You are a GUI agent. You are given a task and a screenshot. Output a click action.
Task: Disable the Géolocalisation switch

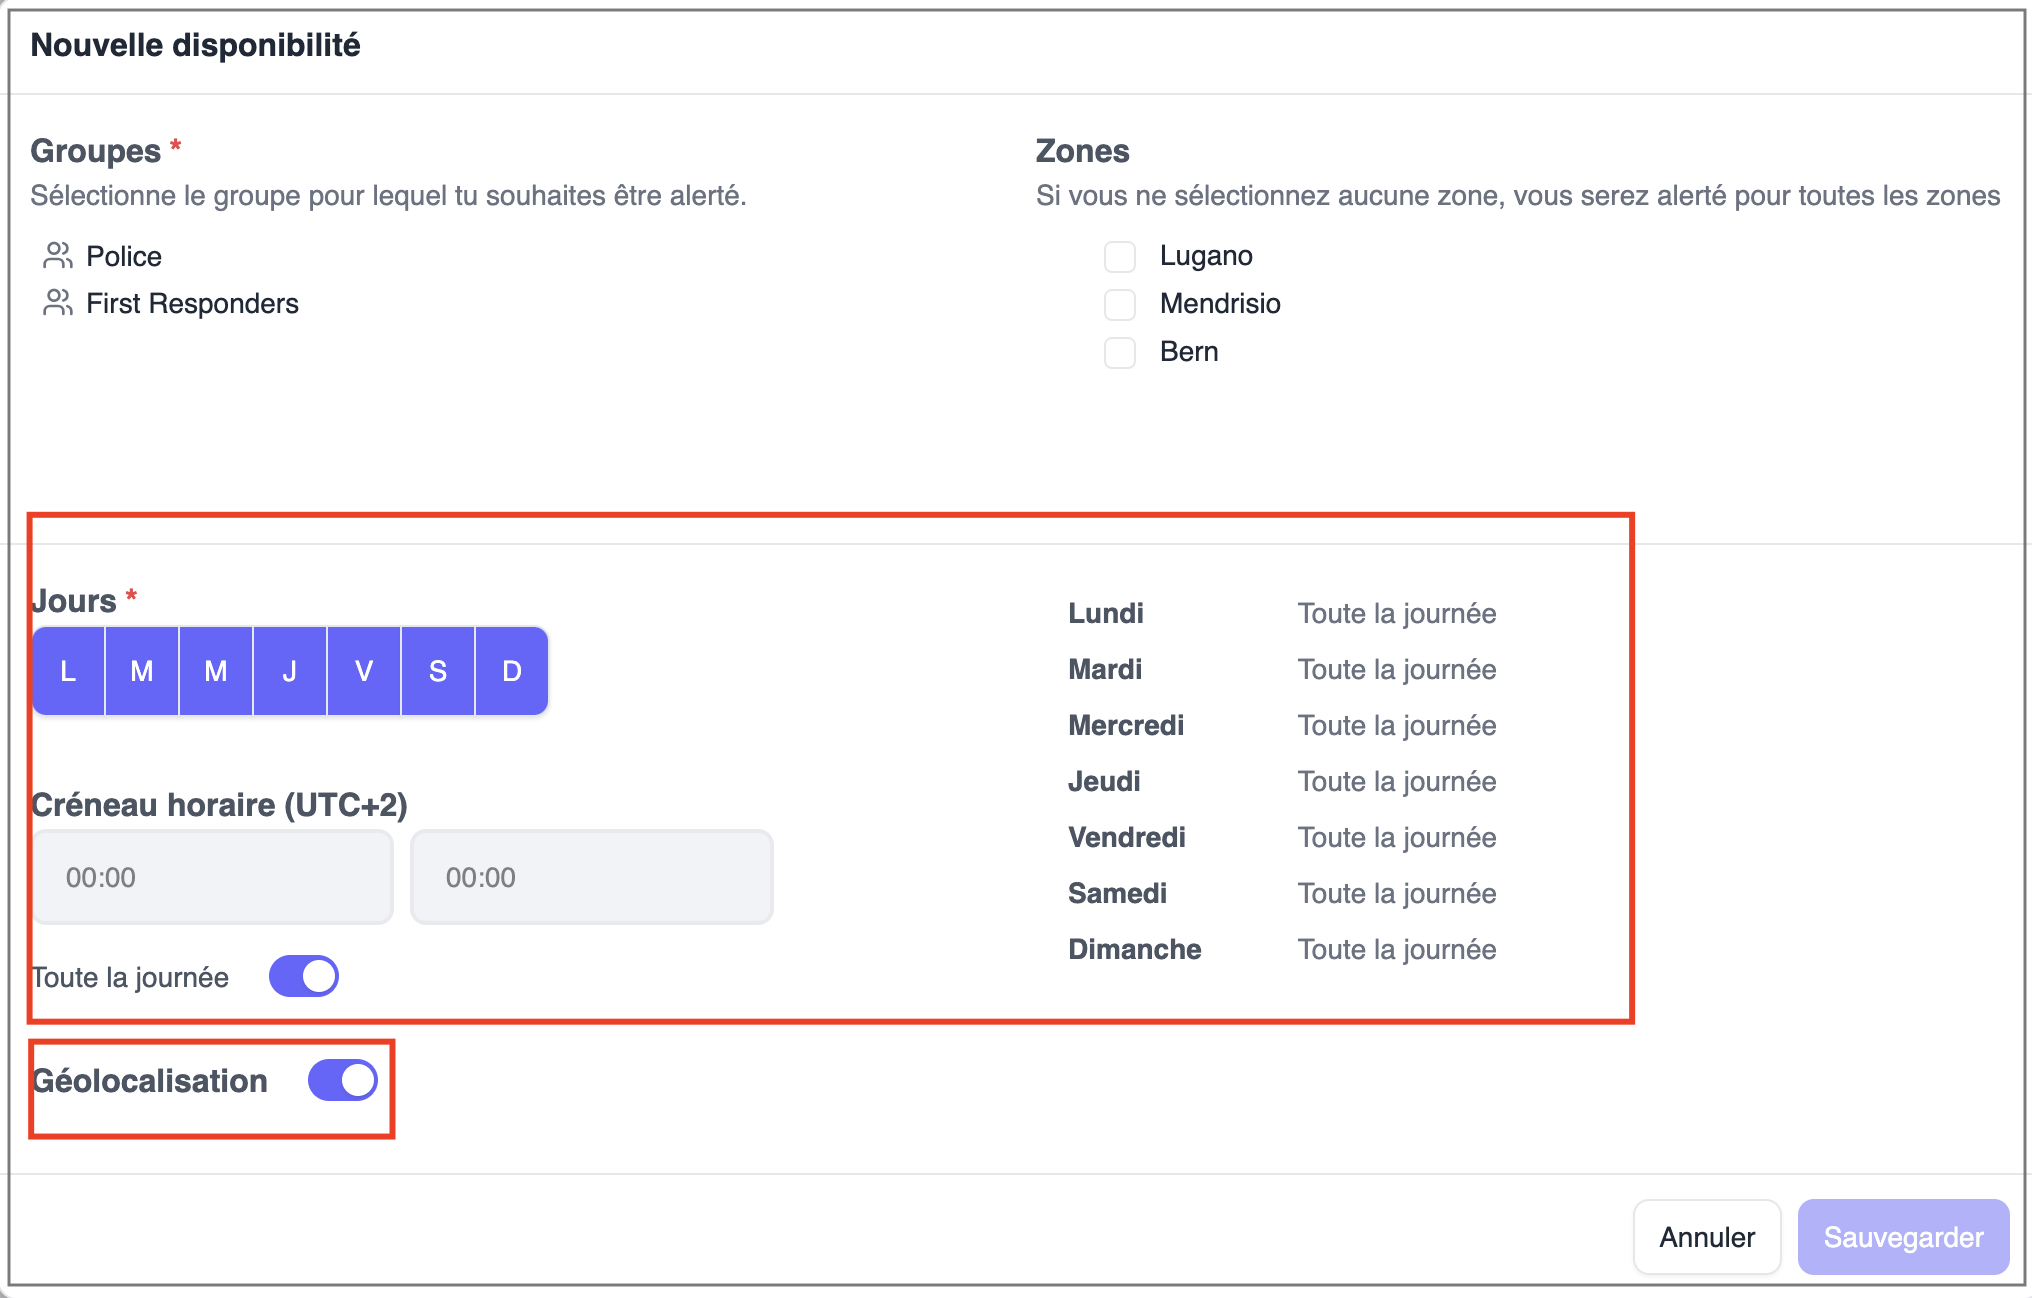(x=343, y=1080)
